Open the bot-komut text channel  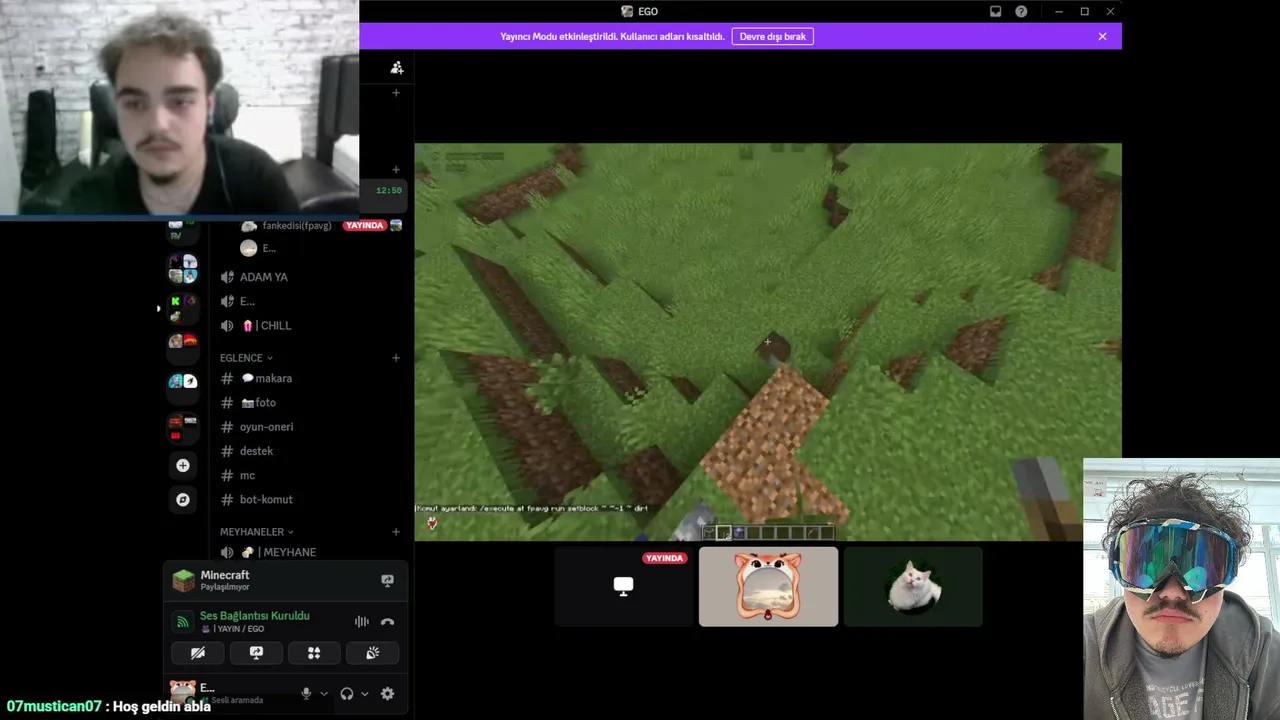pyautogui.click(x=310, y=499)
